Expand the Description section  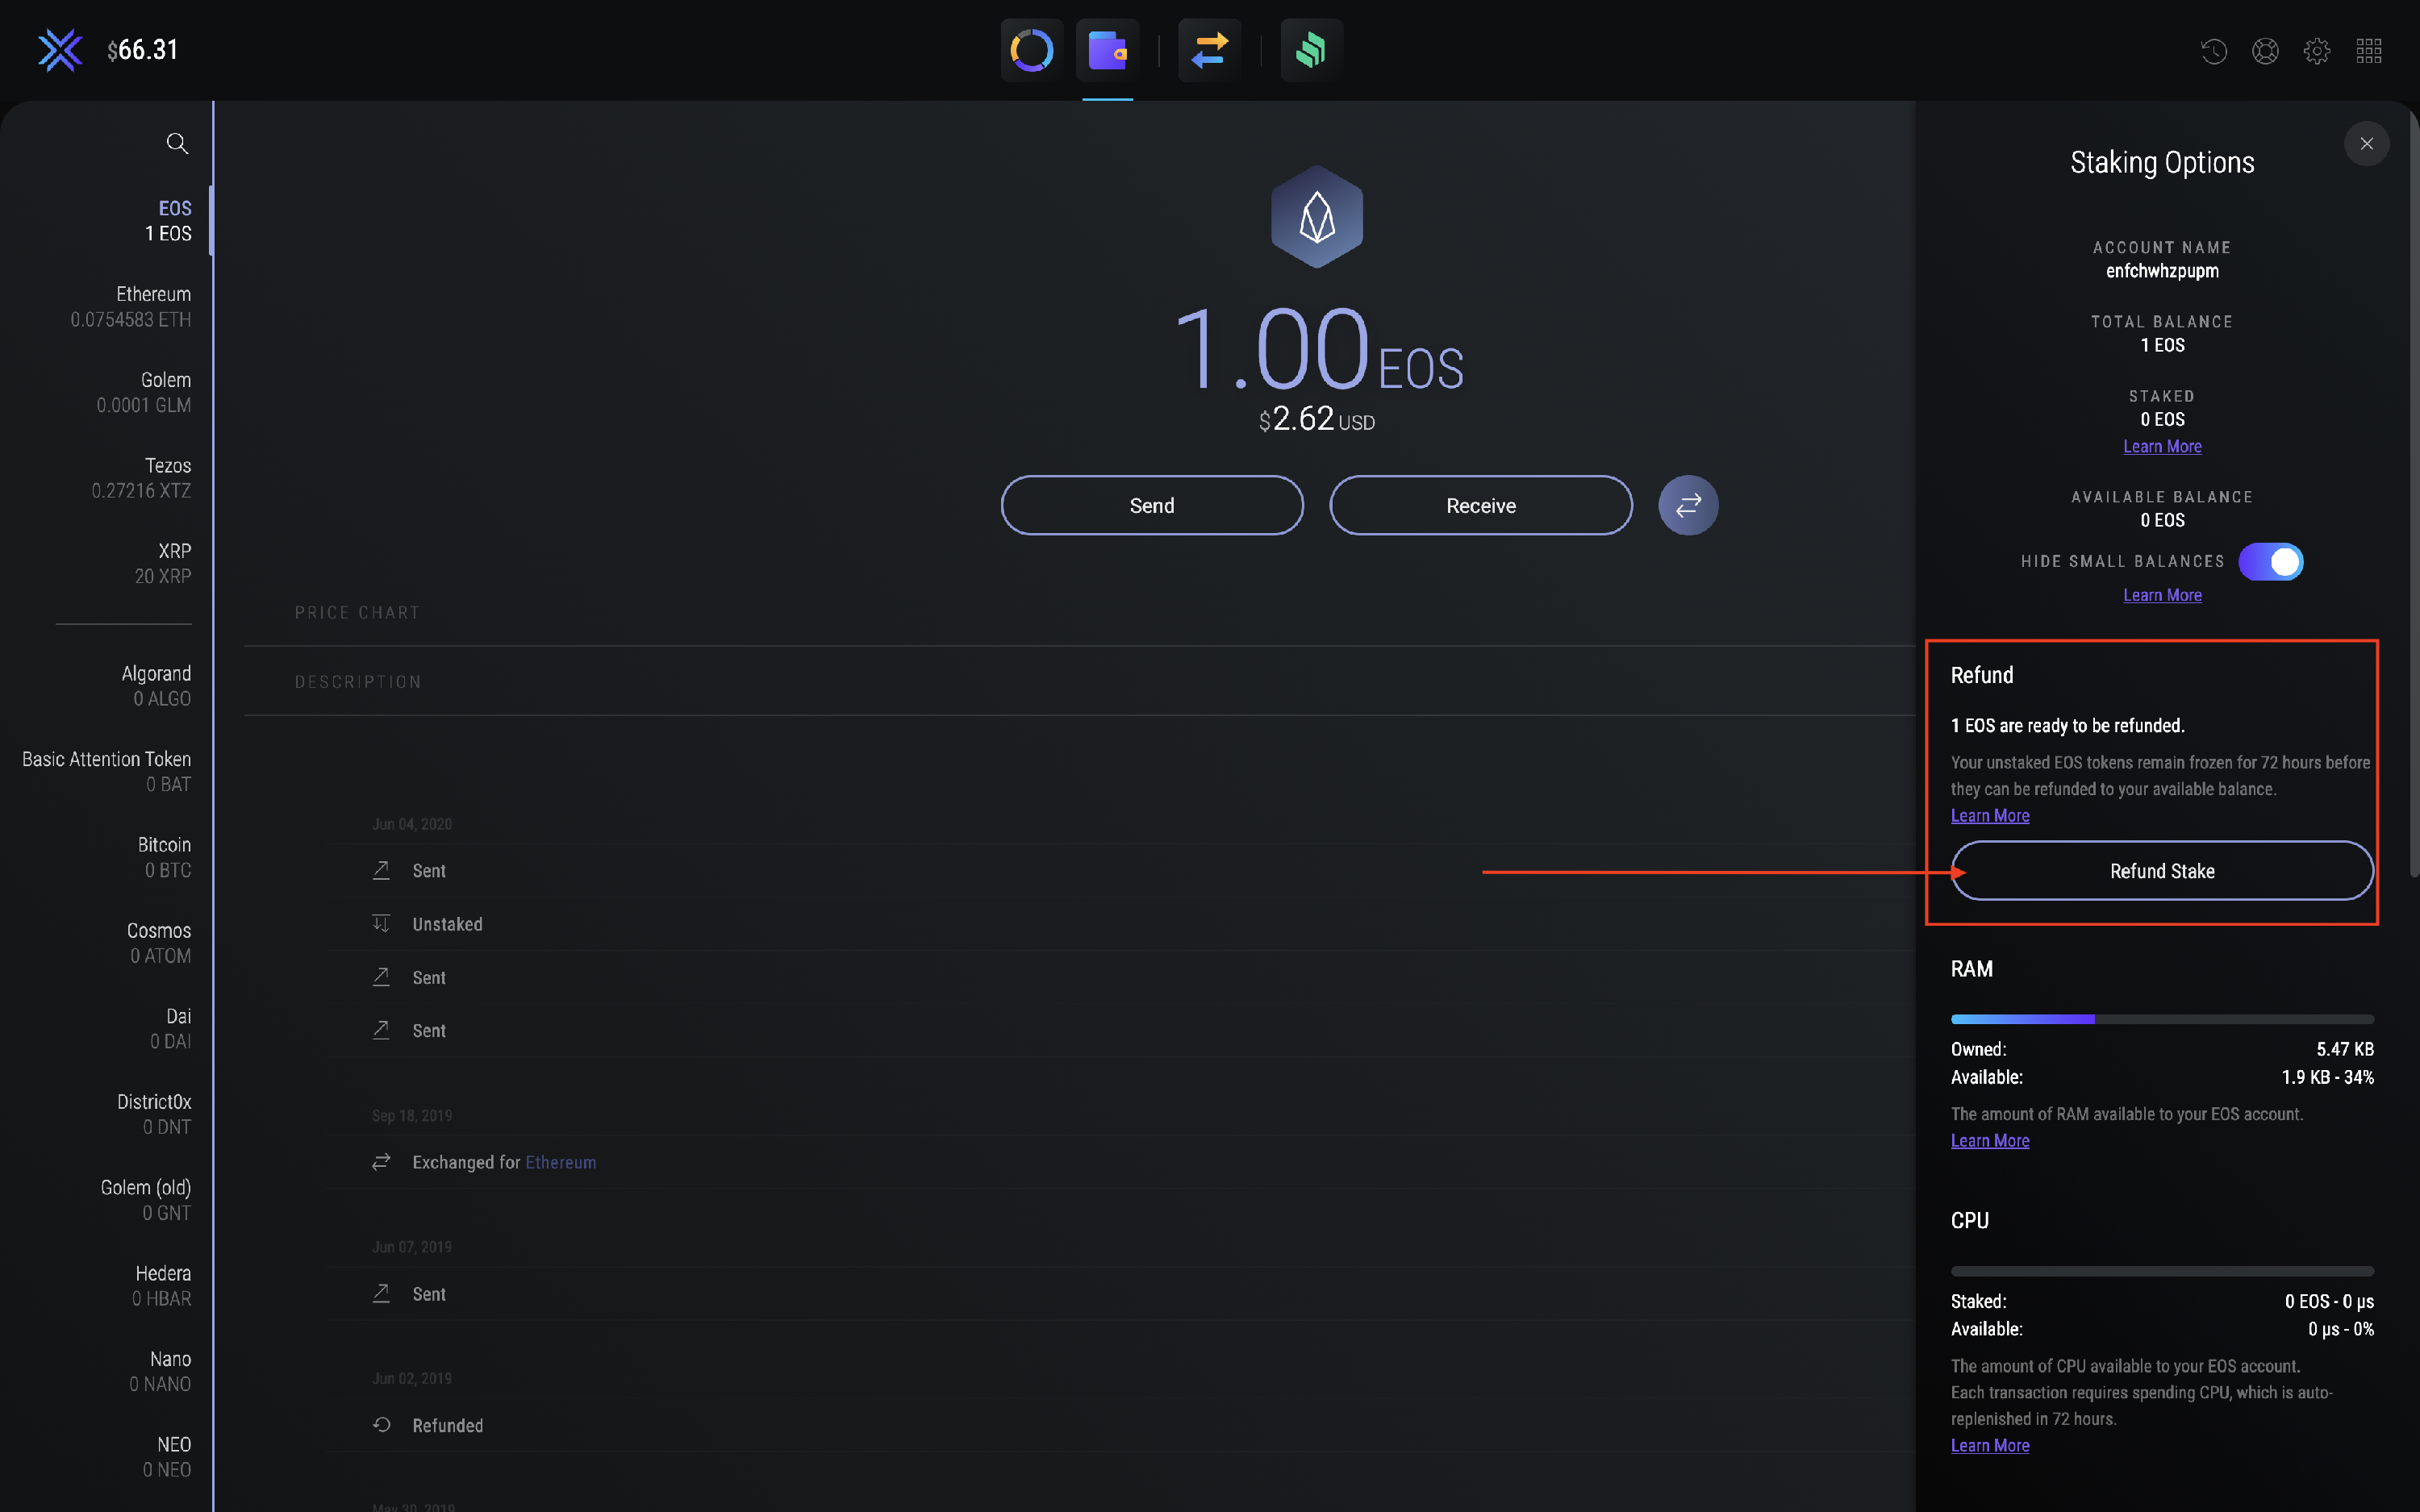[357, 682]
